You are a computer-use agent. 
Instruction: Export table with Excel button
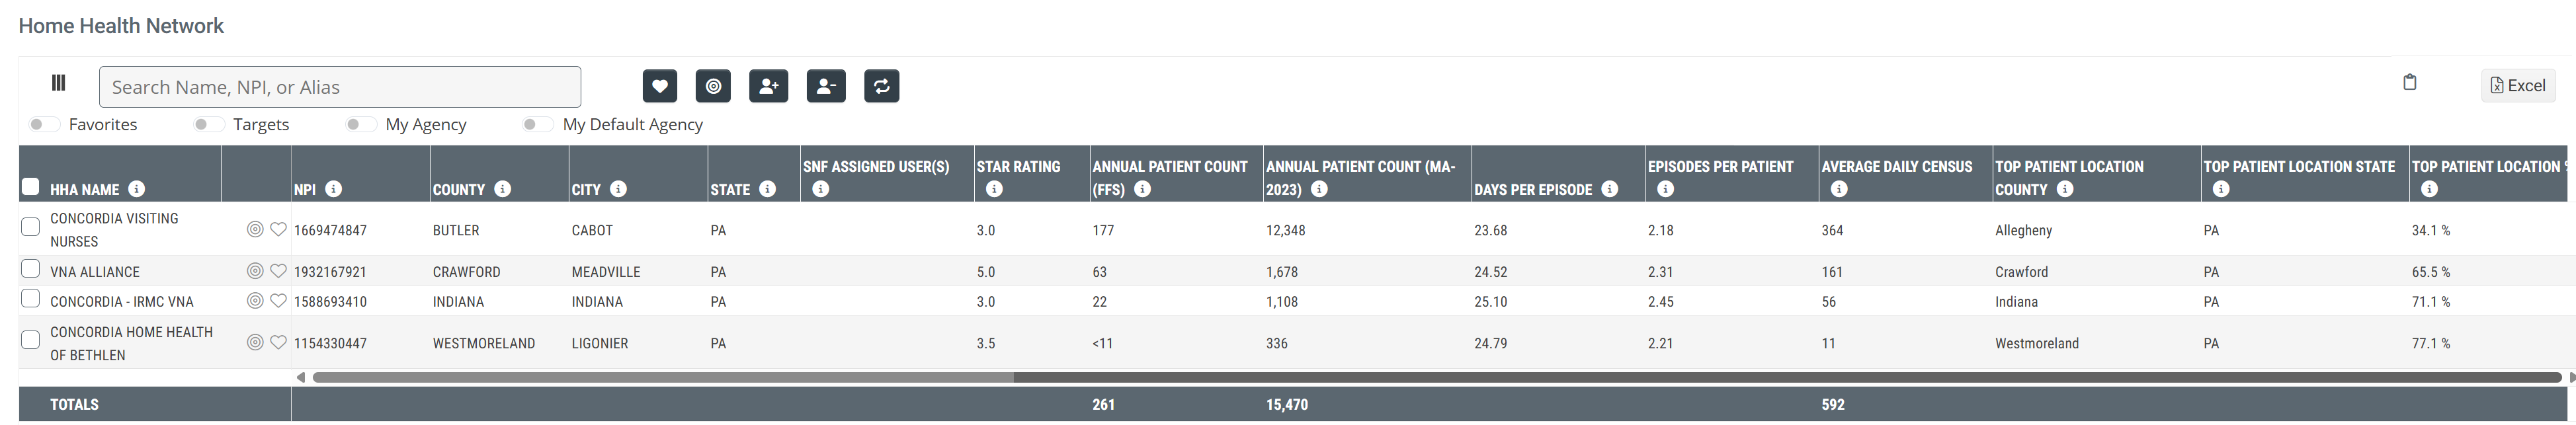tap(2517, 86)
